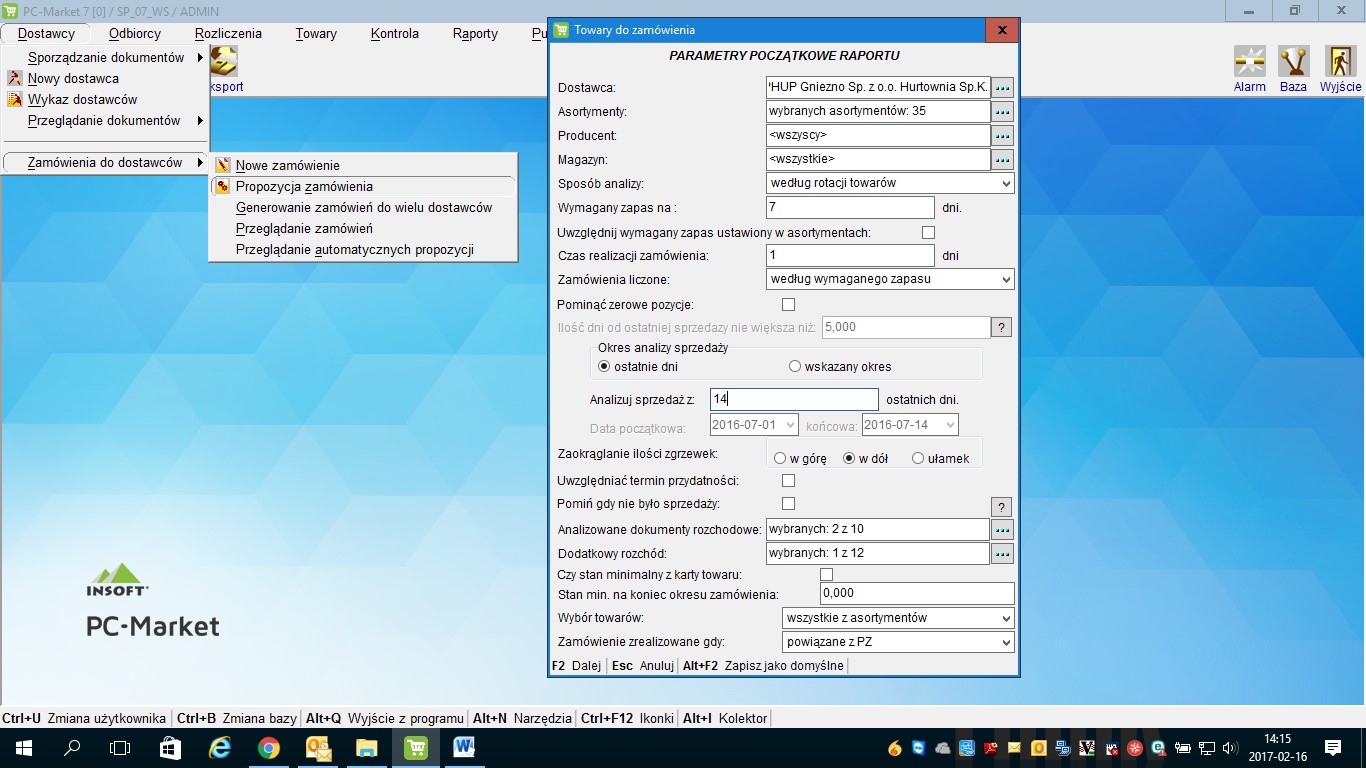Click the browse button next to Asortymenty
1366x768 pixels.
coord(1003,111)
